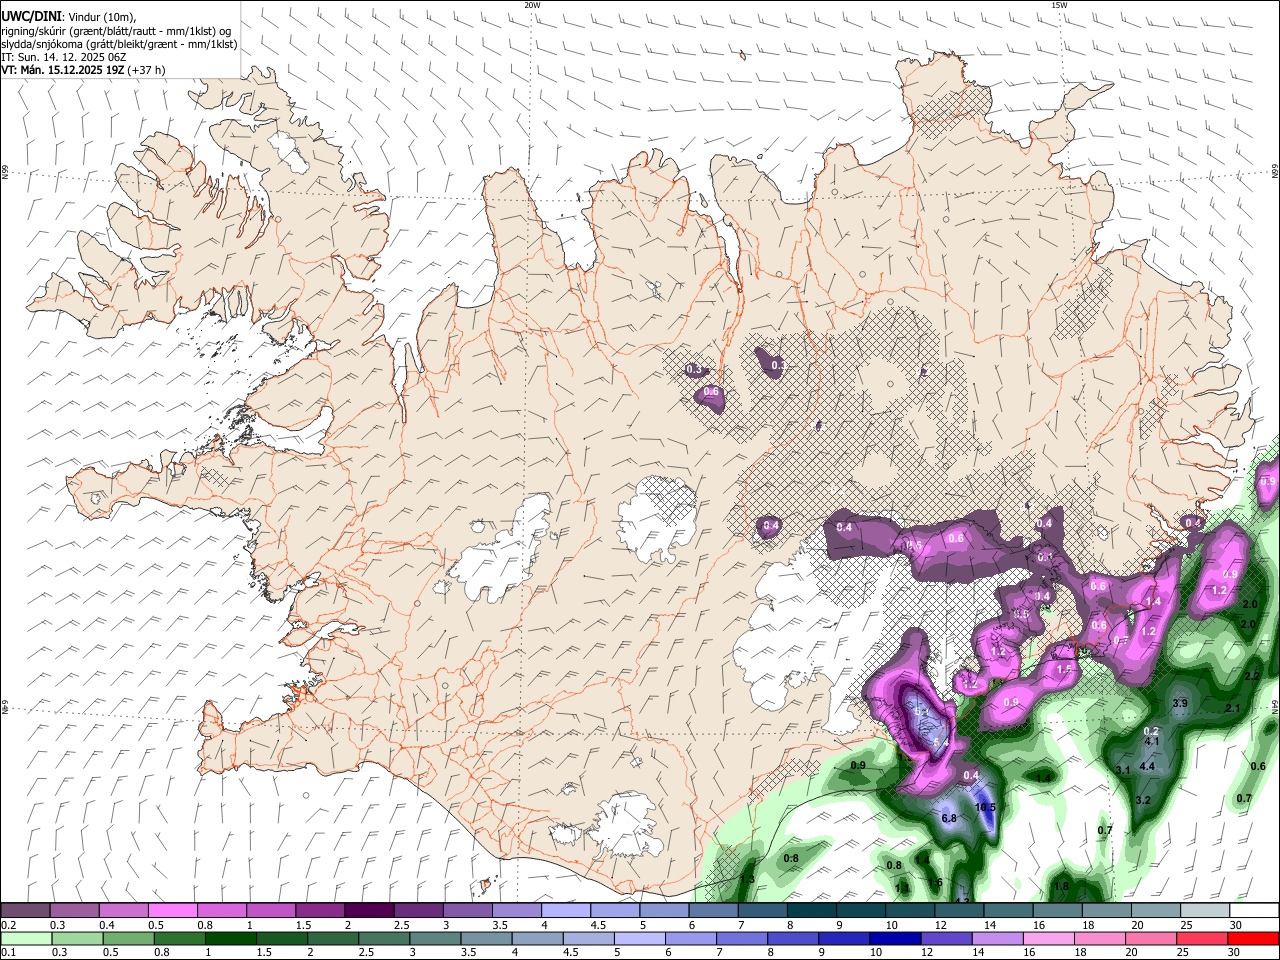Click the 2.1 precipitation value on map
The height and width of the screenshot is (960, 1280).
[x=1232, y=708]
